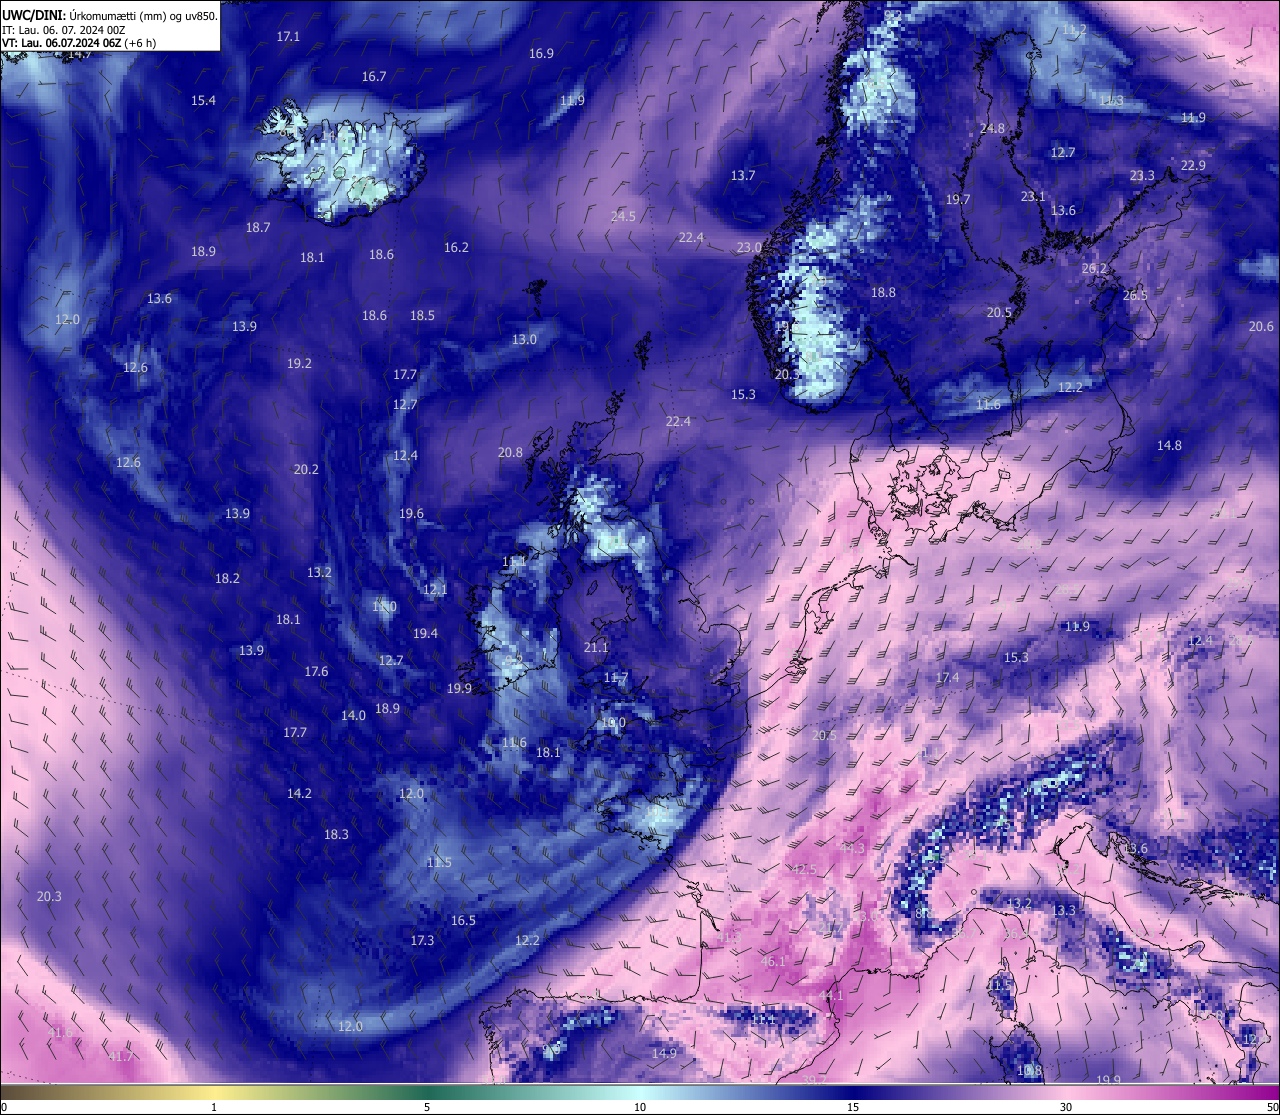Image resolution: width=1280 pixels, height=1115 pixels.
Task: Click the 24.8 value over northern Sweden
Action: coord(992,128)
